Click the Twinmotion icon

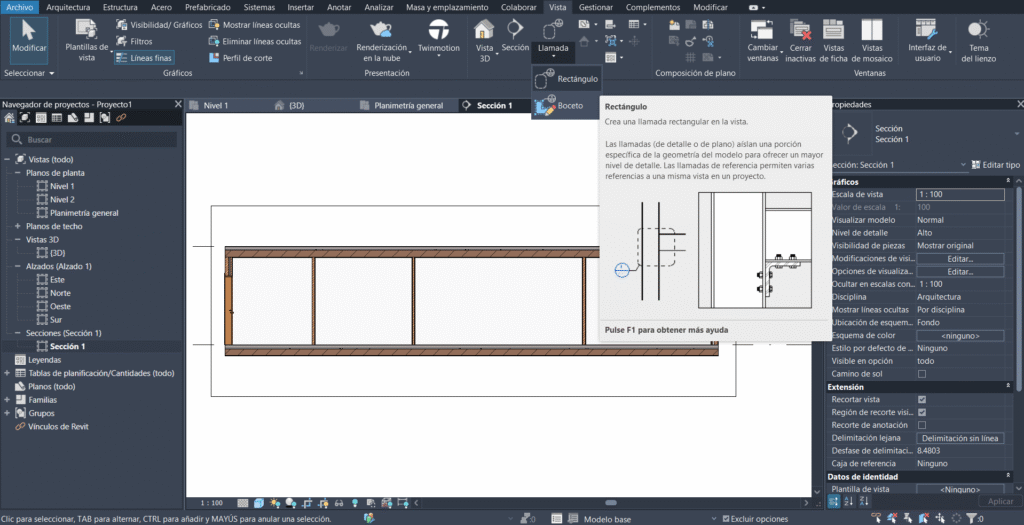point(438,39)
